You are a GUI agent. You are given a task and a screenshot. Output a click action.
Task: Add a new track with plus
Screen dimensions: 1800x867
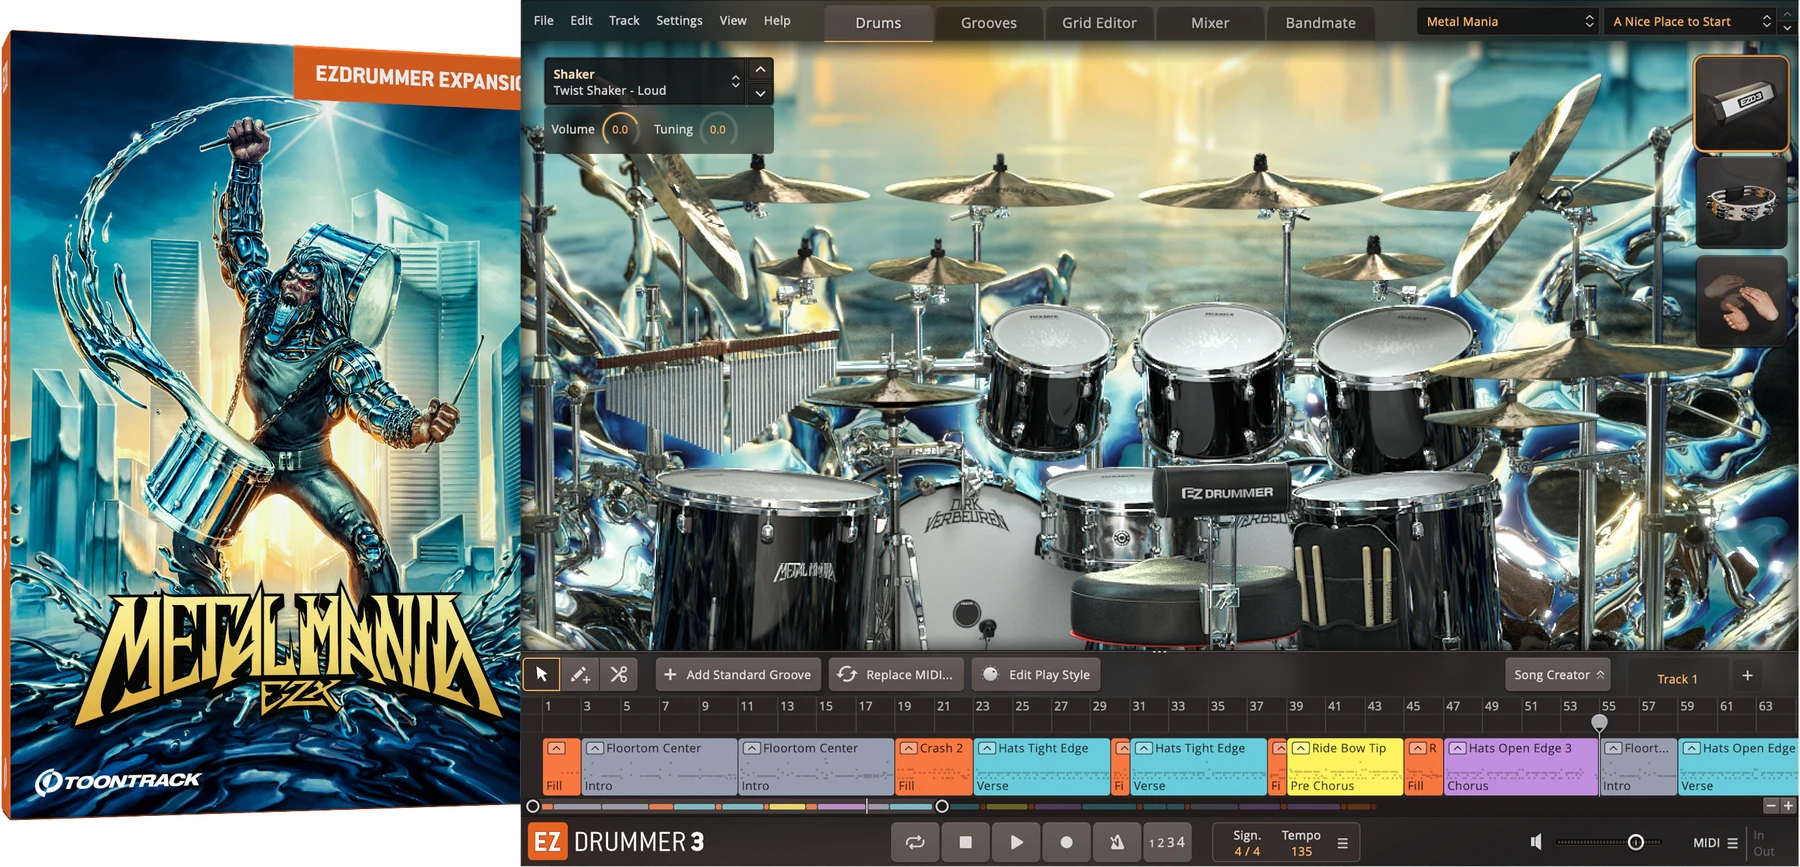[x=1747, y=676]
